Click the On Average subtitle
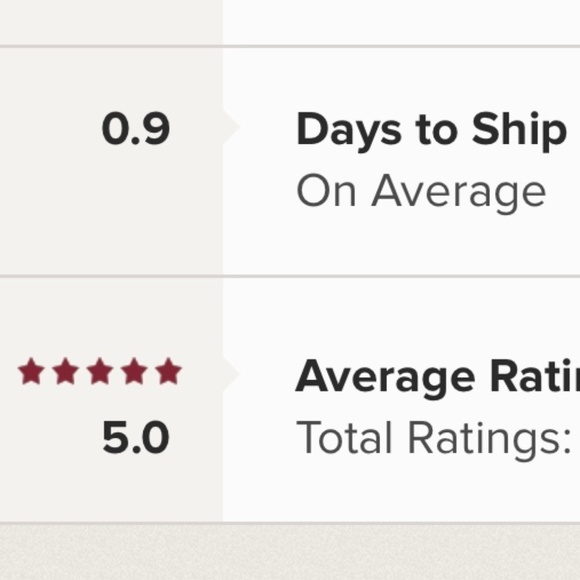580x580 pixels. (x=421, y=193)
